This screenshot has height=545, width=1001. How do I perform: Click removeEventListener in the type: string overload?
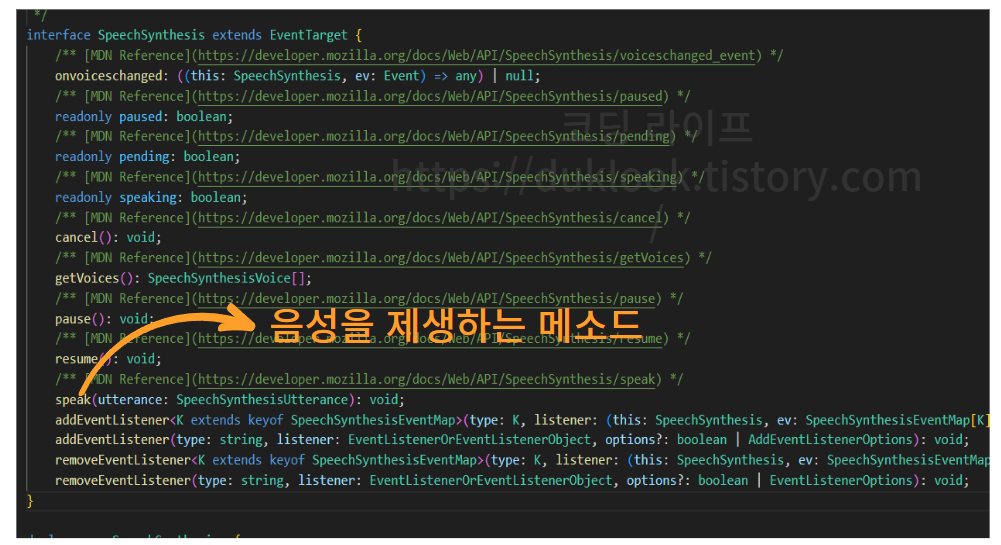[x=123, y=481]
